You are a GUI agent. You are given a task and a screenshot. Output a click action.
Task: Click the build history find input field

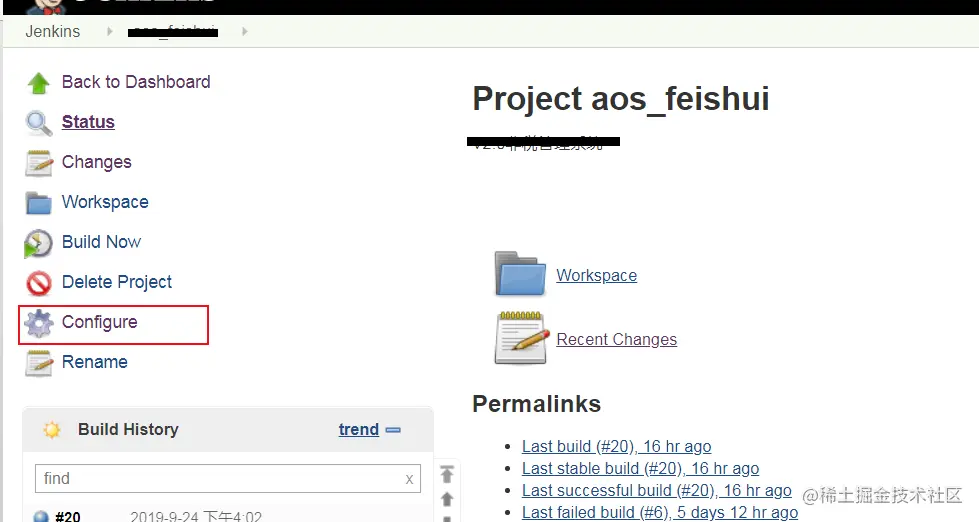point(227,479)
